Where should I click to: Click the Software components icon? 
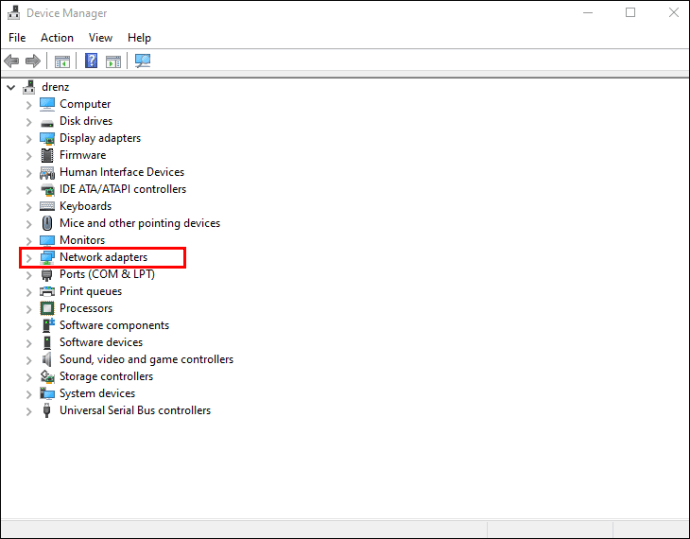click(x=48, y=326)
